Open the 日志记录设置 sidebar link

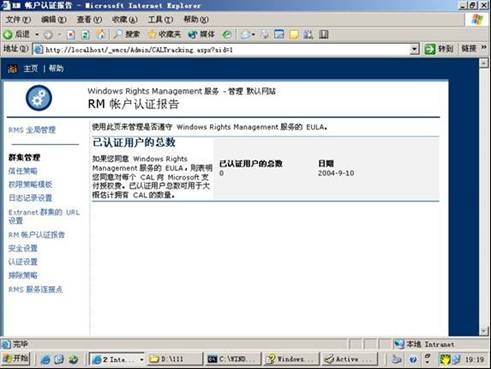click(x=30, y=198)
